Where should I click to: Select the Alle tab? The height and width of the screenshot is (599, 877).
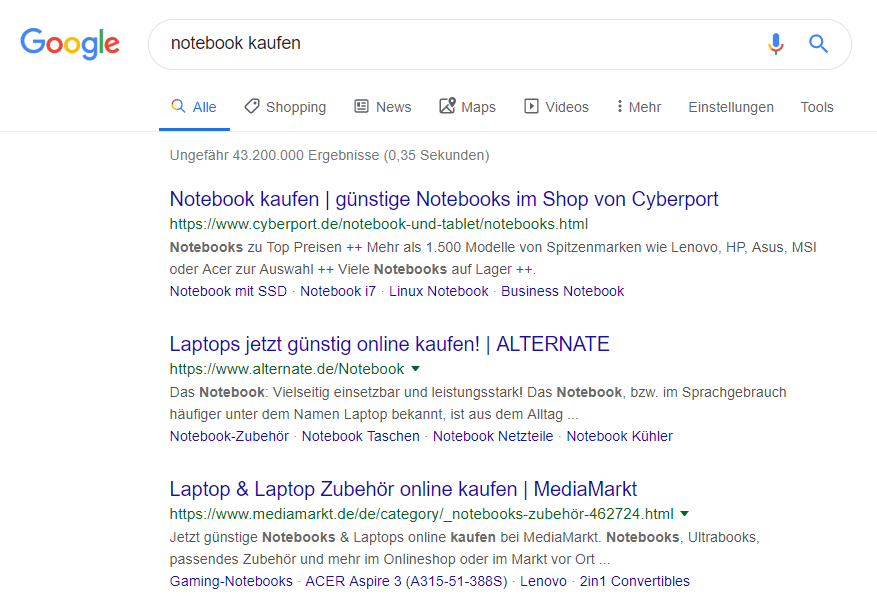pyautogui.click(x=194, y=107)
